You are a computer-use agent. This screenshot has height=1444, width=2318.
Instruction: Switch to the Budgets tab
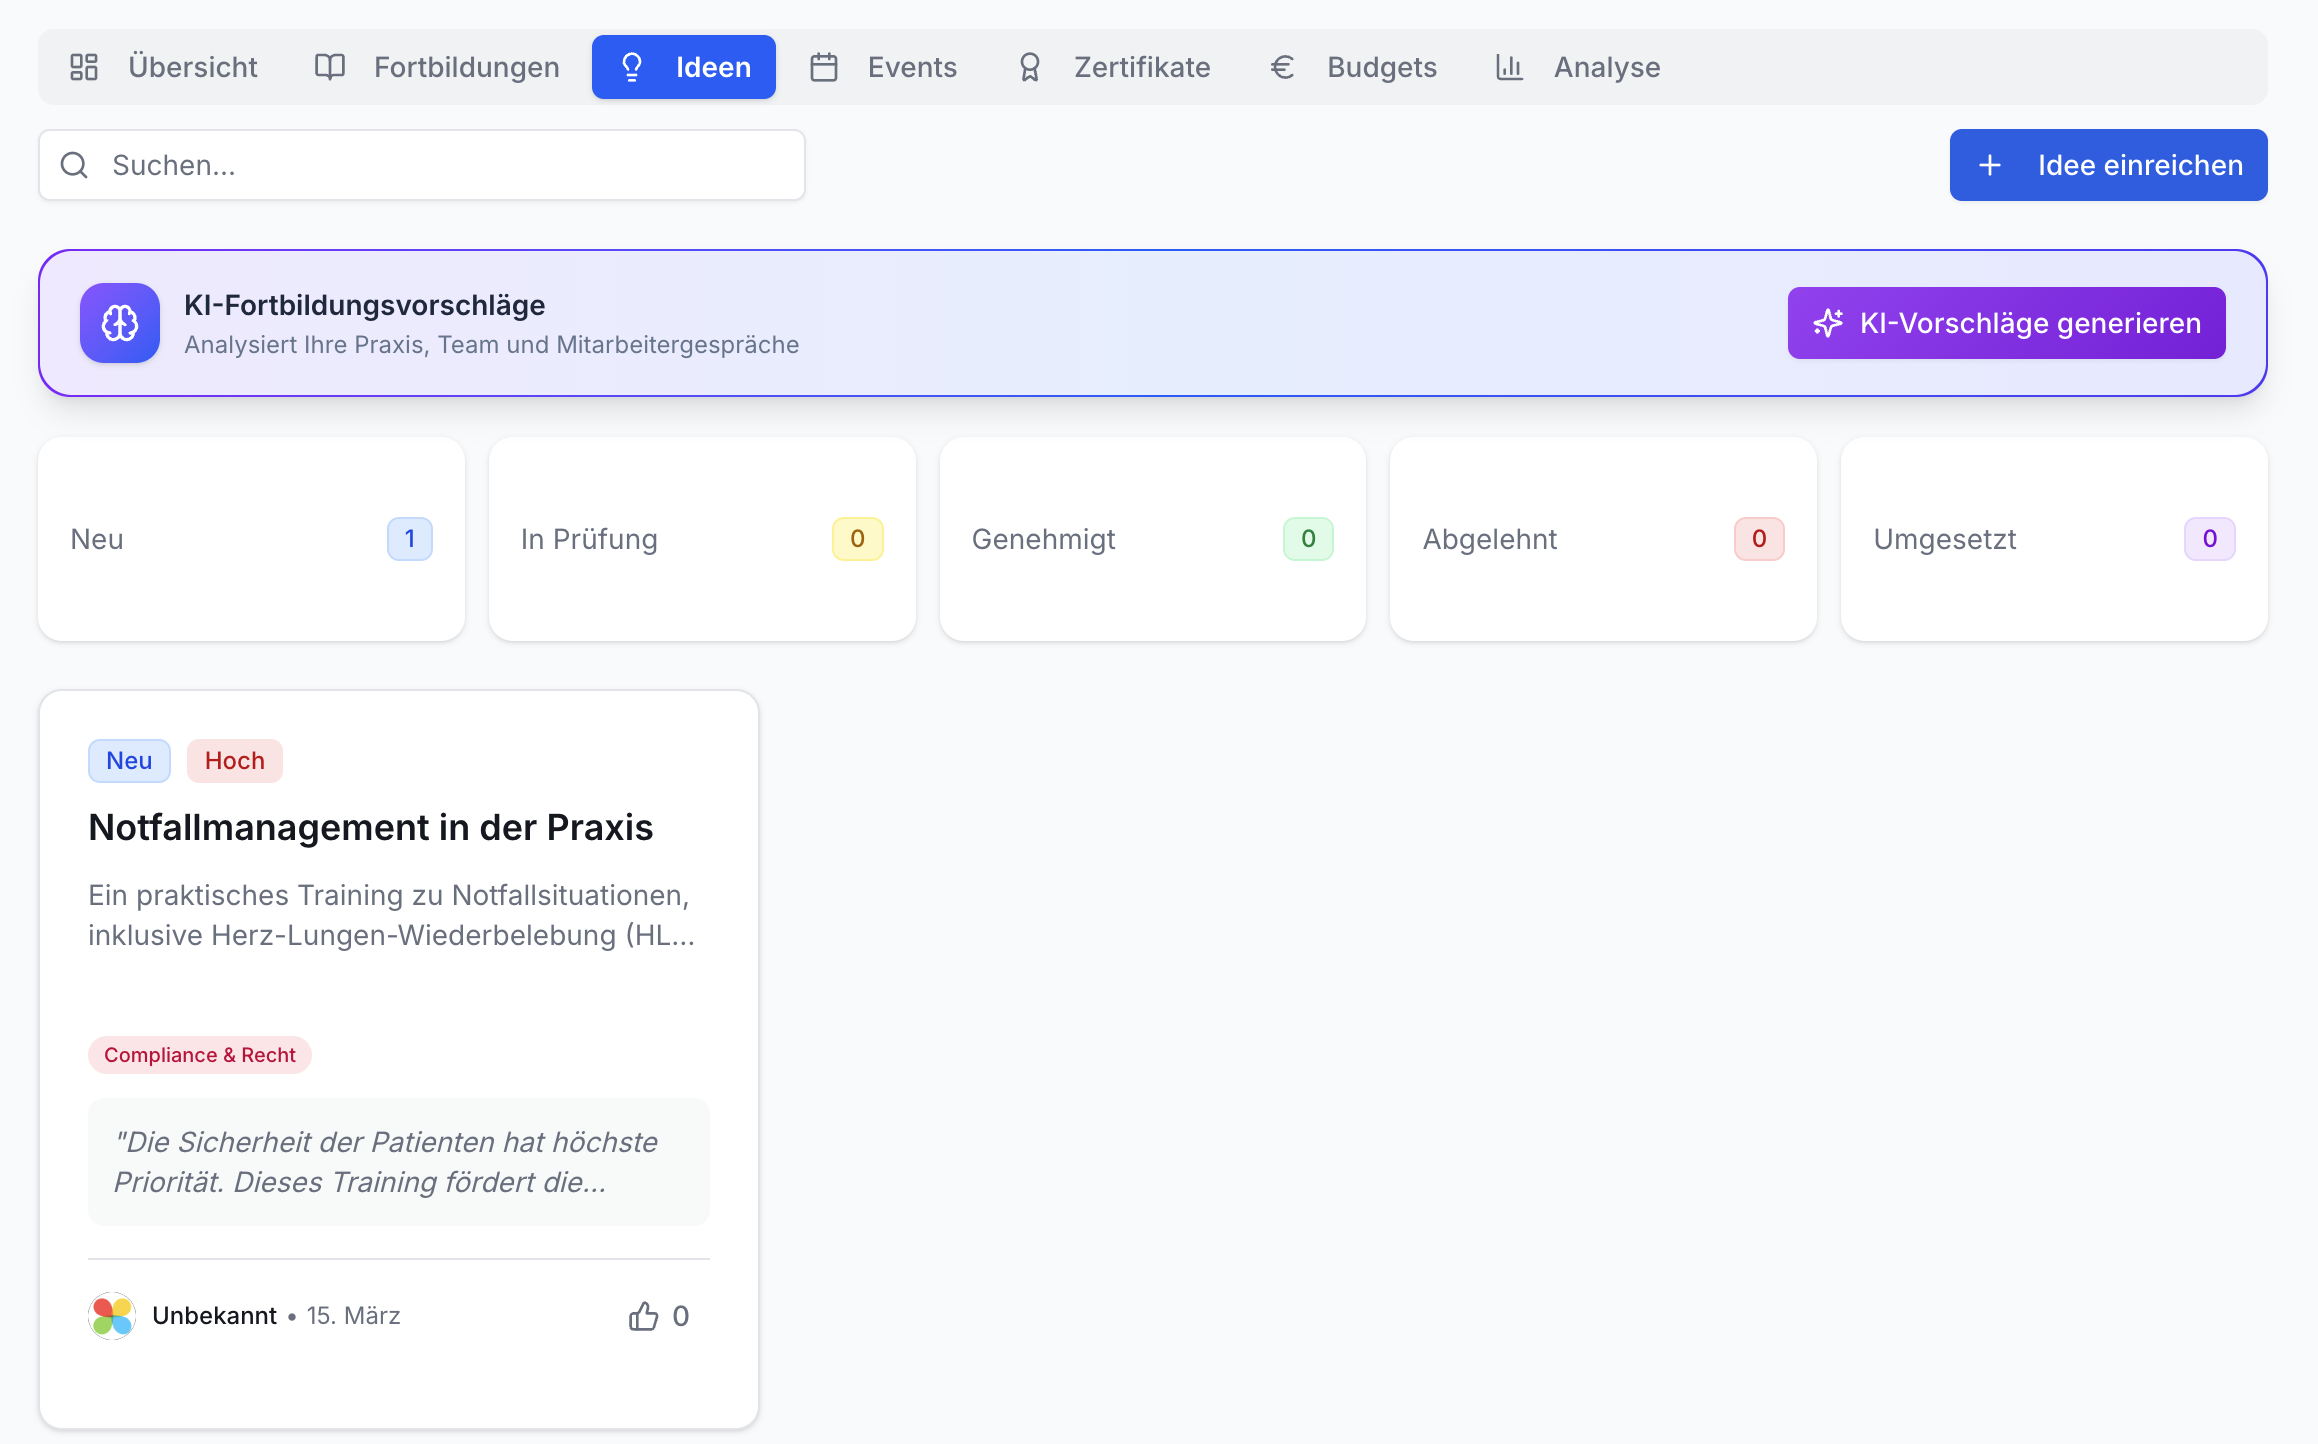tap(1352, 67)
